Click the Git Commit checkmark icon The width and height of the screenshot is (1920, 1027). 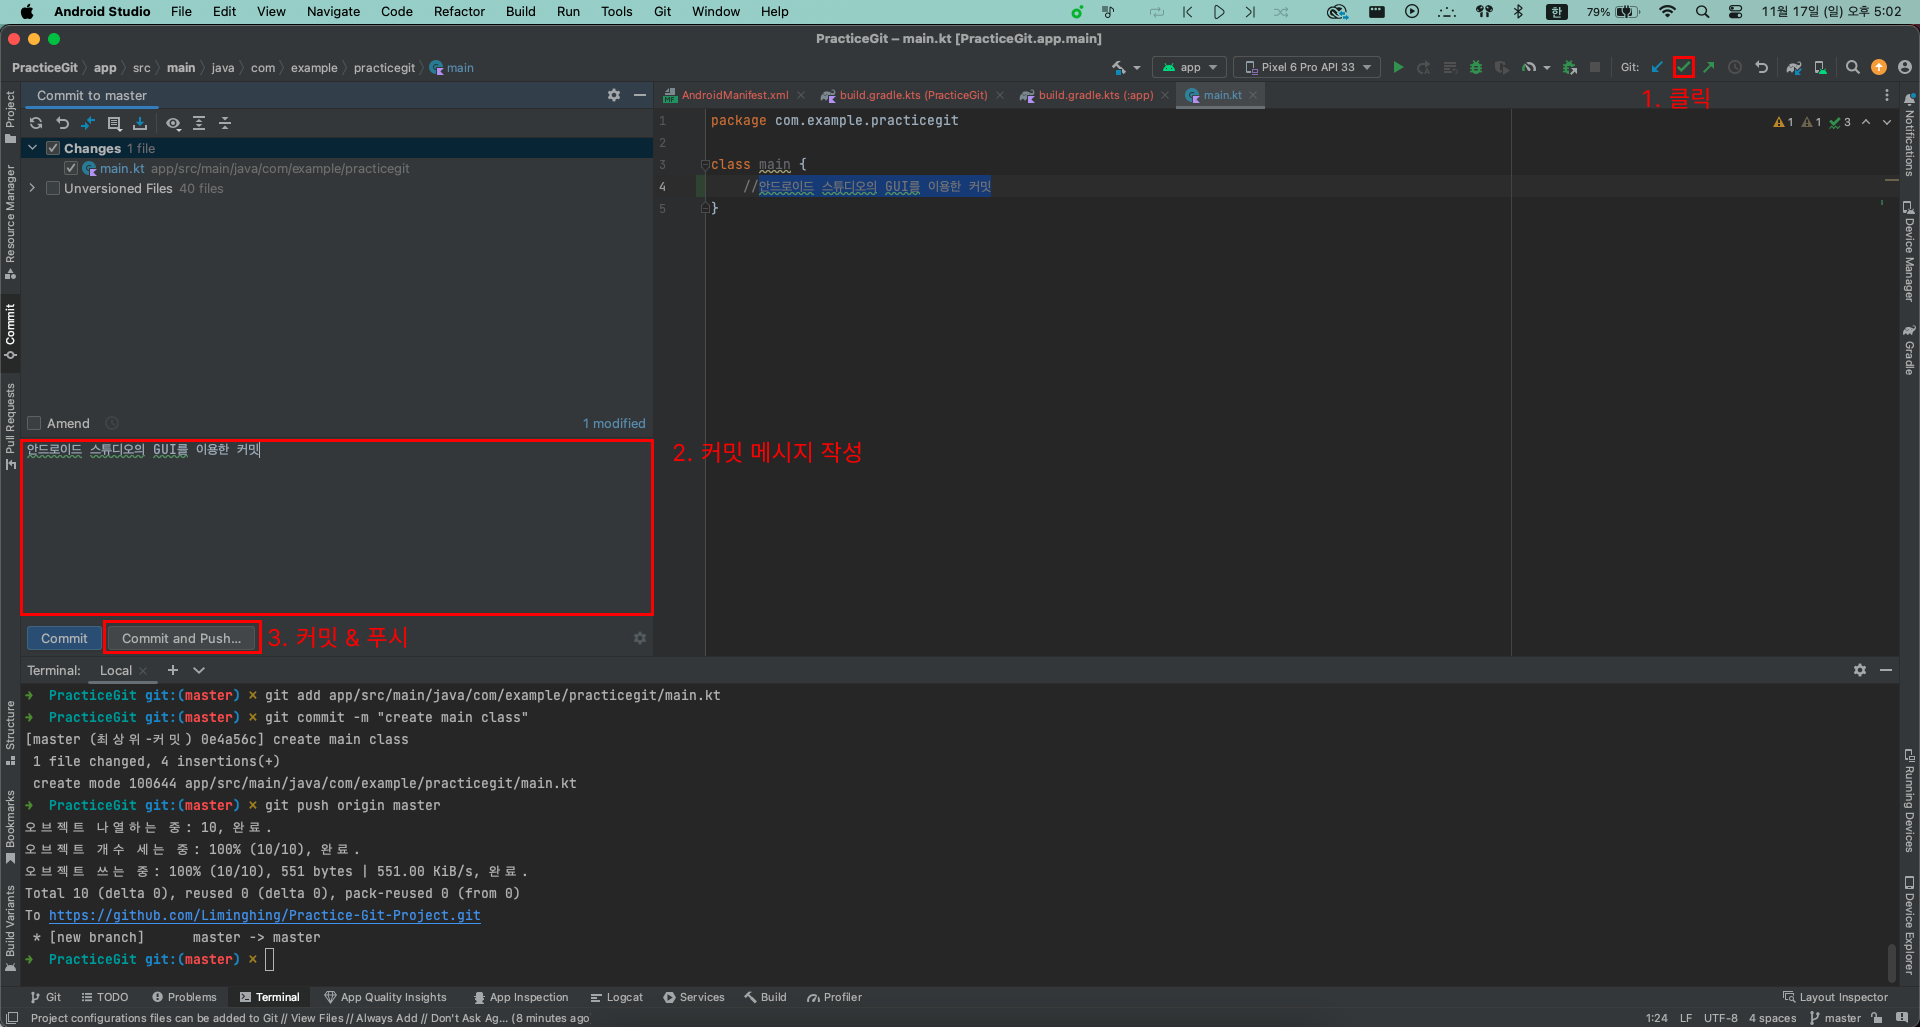(x=1684, y=67)
